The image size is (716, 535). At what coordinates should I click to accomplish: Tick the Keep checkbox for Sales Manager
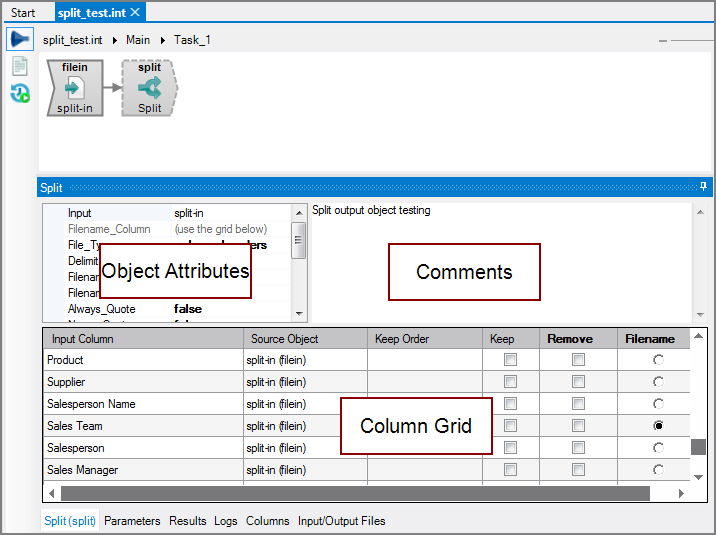click(x=511, y=470)
